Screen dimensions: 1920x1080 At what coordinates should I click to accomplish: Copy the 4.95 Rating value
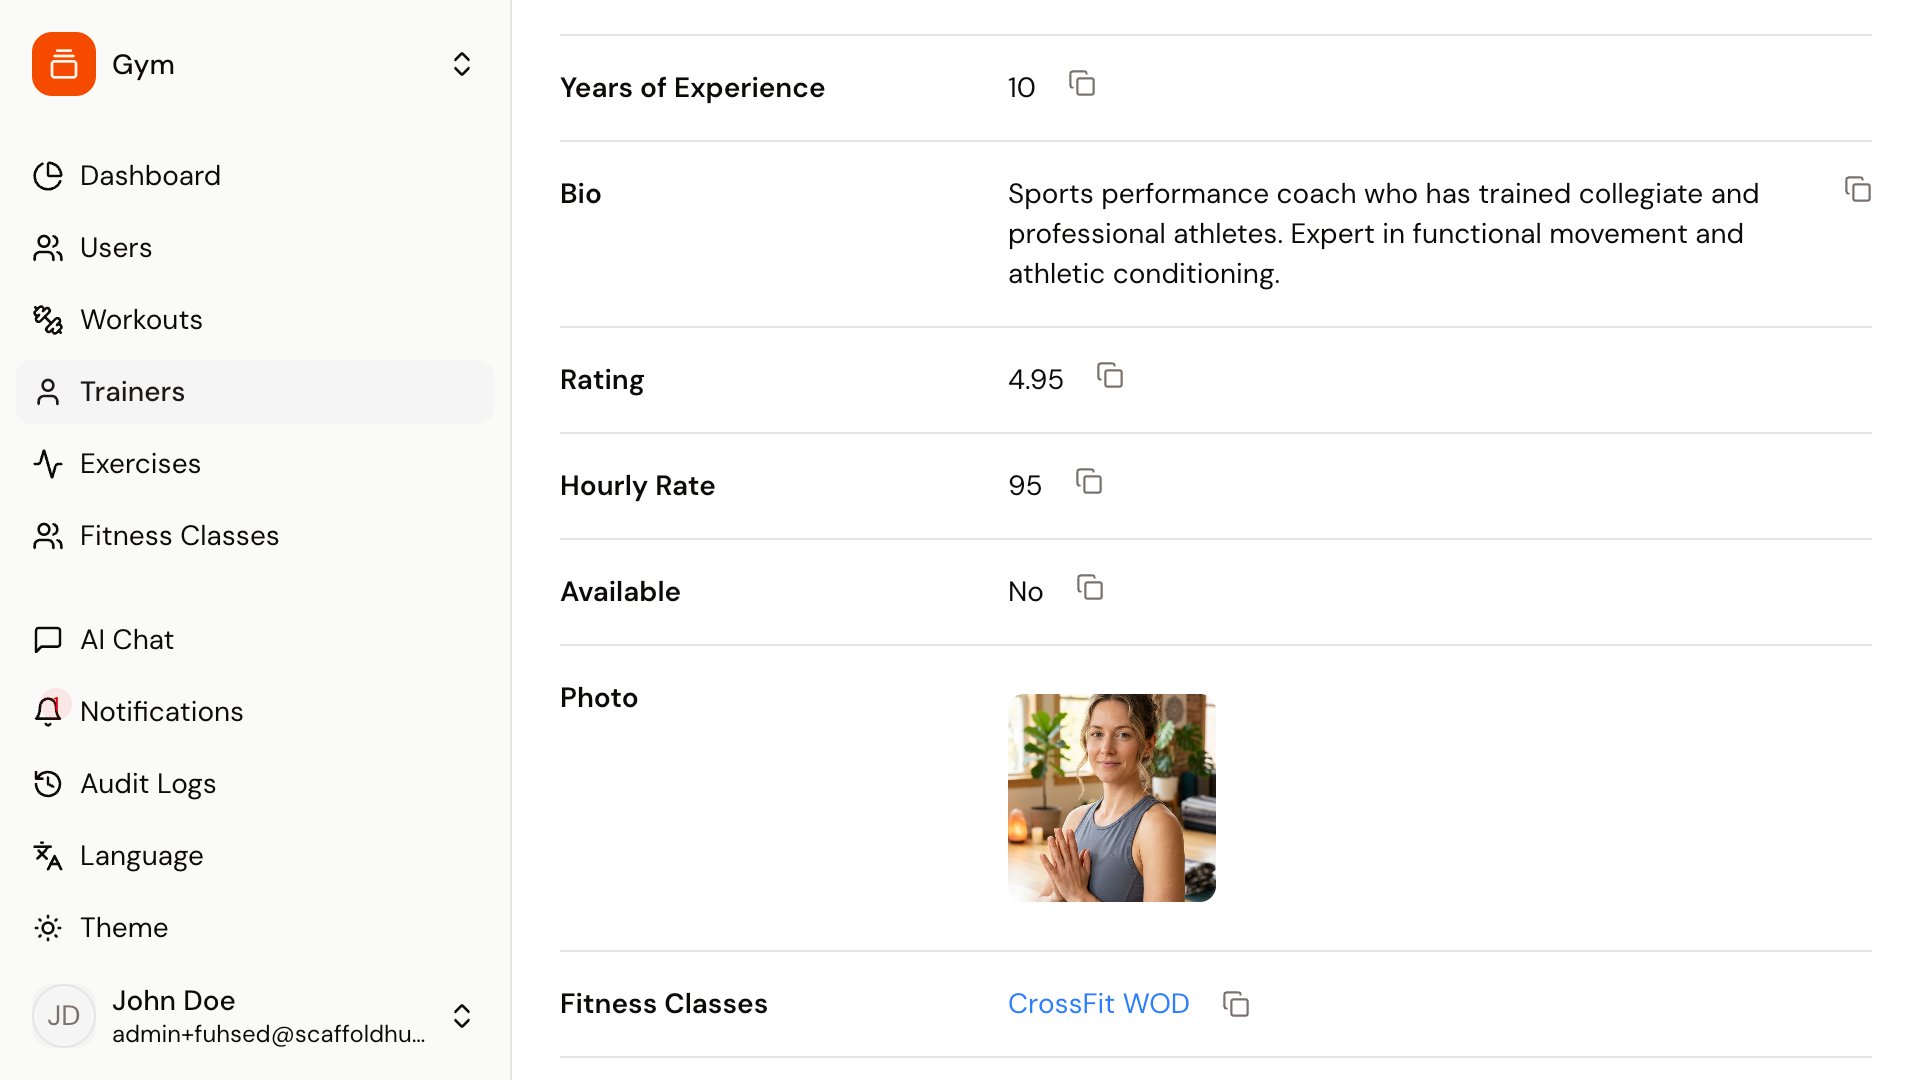pyautogui.click(x=1110, y=377)
